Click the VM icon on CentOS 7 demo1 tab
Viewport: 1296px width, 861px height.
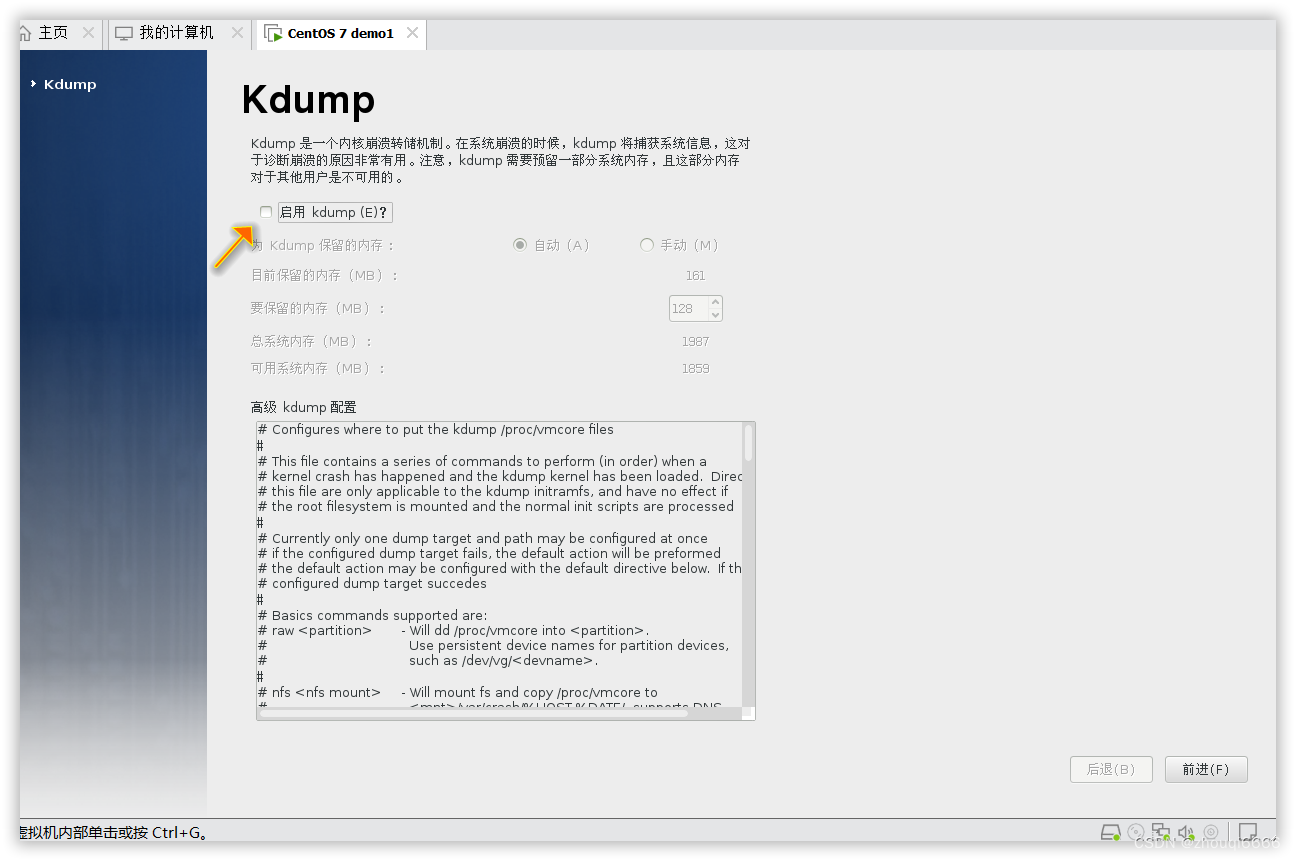coord(272,33)
